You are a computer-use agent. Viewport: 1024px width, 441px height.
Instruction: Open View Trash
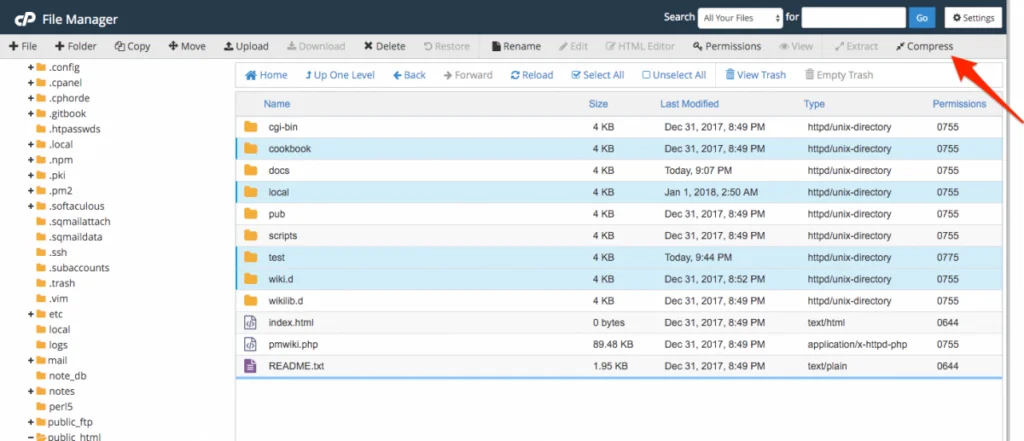(756, 75)
